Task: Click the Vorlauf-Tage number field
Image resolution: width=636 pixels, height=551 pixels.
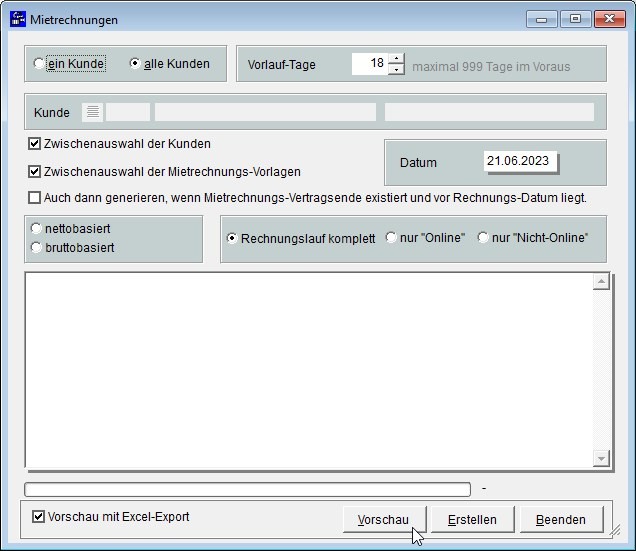Action: coord(370,64)
